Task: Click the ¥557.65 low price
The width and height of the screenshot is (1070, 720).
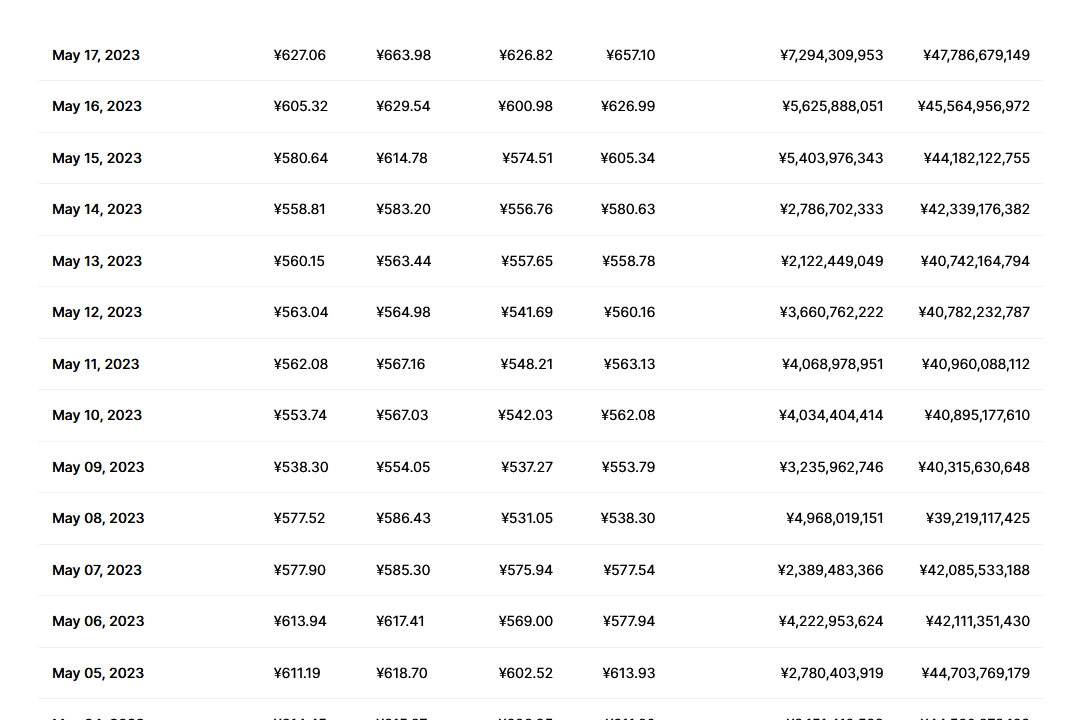Action: coord(527,261)
